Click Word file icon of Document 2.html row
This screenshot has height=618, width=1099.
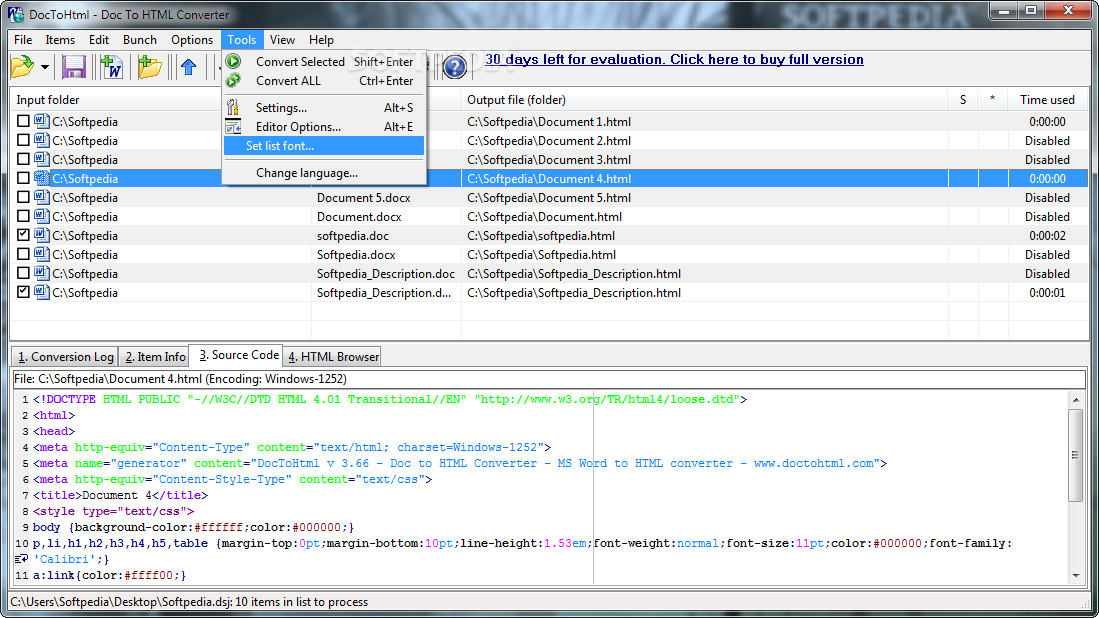(x=41, y=140)
